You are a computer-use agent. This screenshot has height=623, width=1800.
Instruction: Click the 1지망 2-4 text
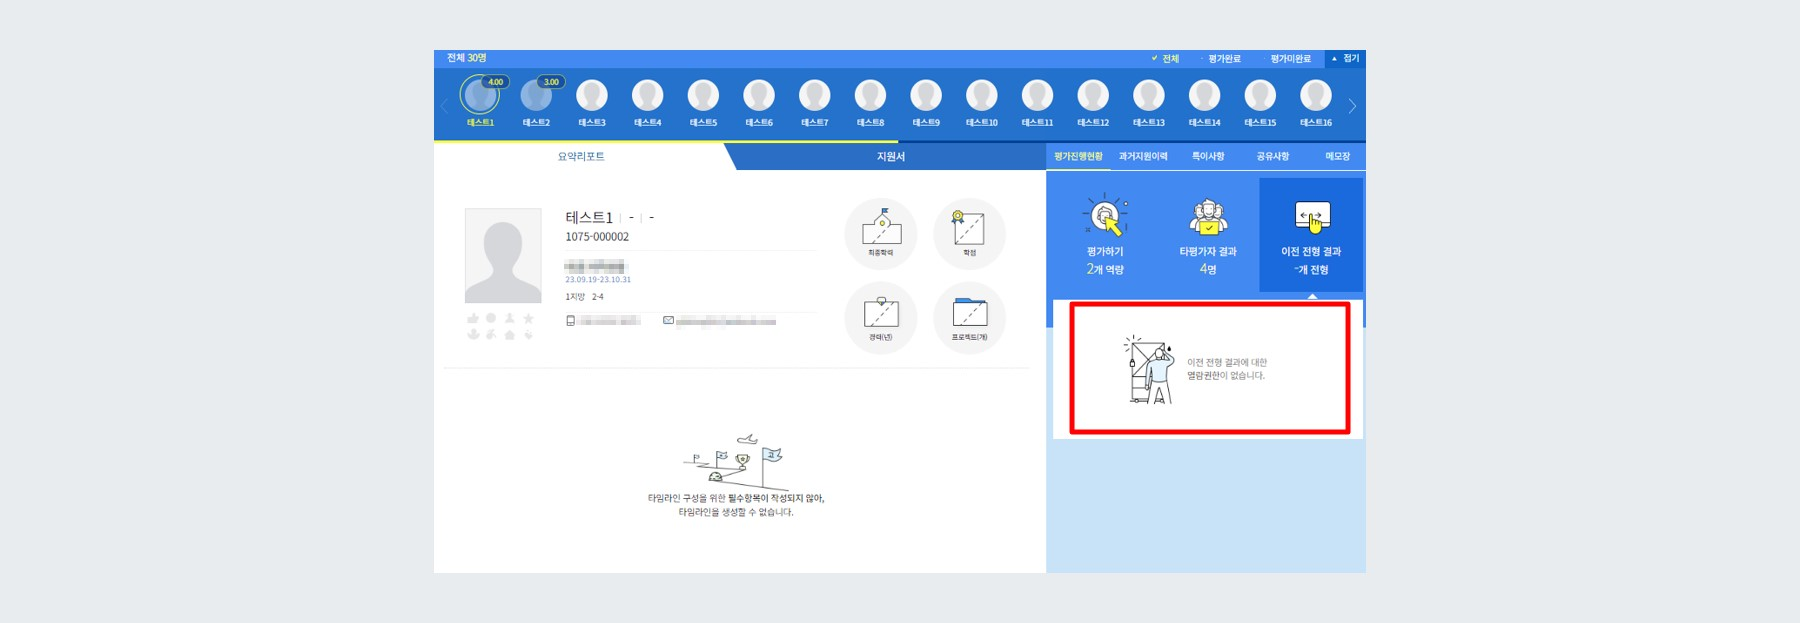[584, 297]
